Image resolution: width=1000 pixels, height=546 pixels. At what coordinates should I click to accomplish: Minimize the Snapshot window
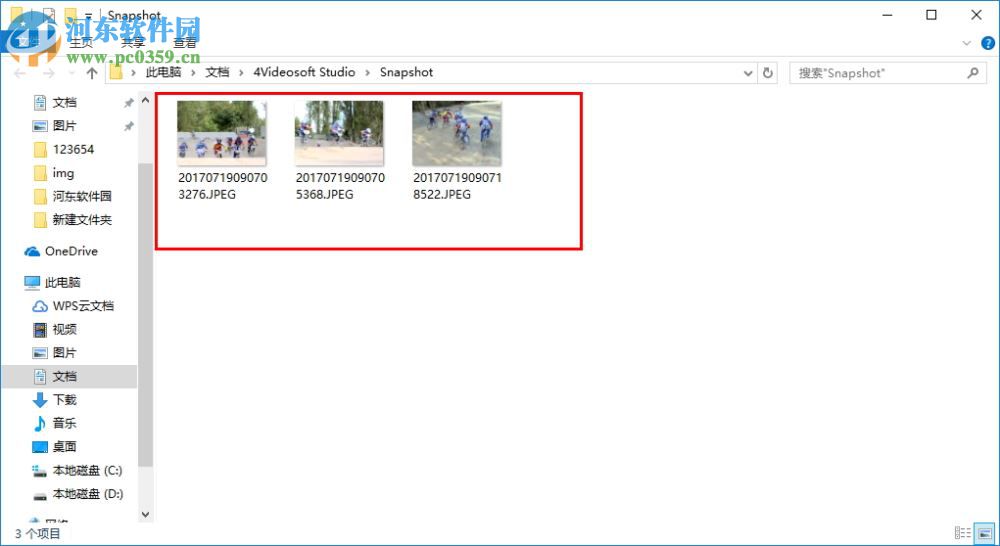(x=887, y=15)
